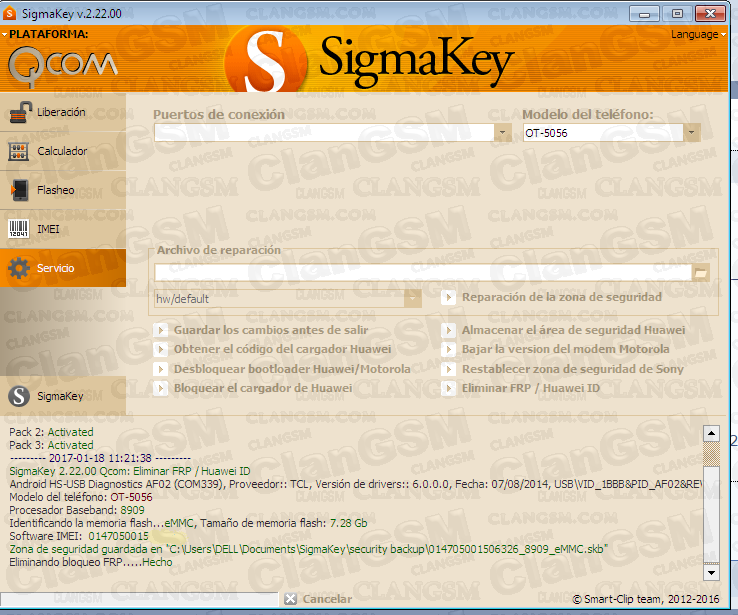Click Almacenar el área de seguridad Huawei
The image size is (738, 615).
(563, 330)
